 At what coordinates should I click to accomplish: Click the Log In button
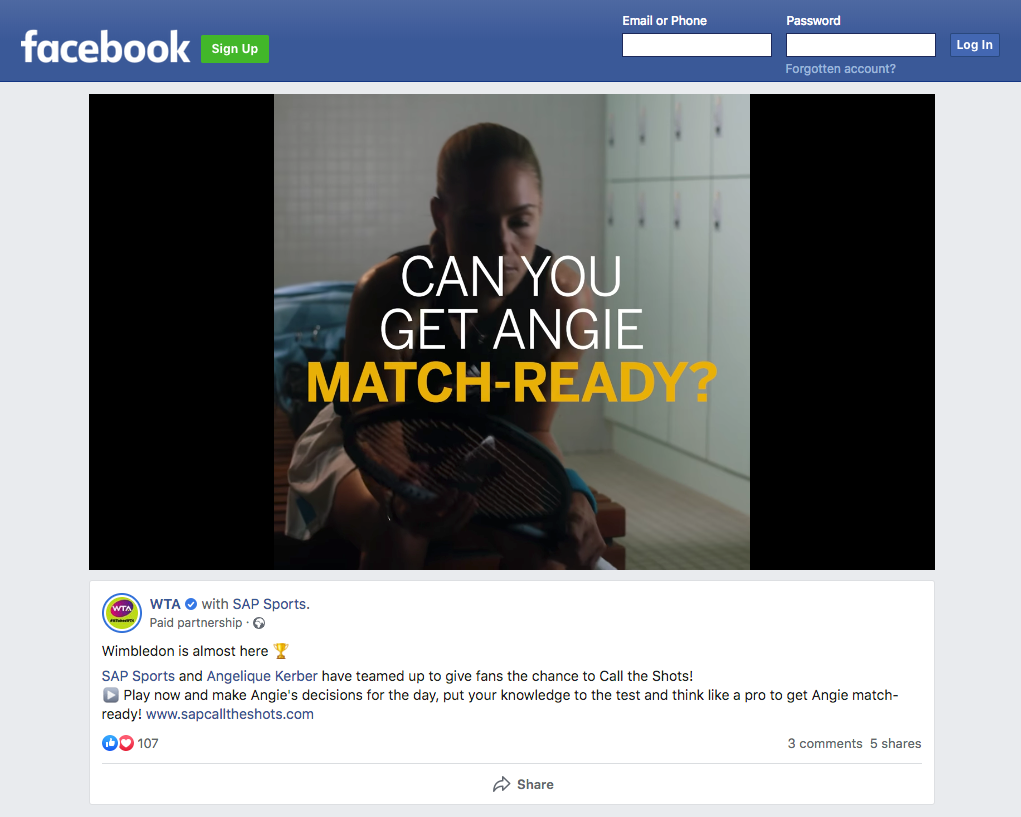click(974, 45)
